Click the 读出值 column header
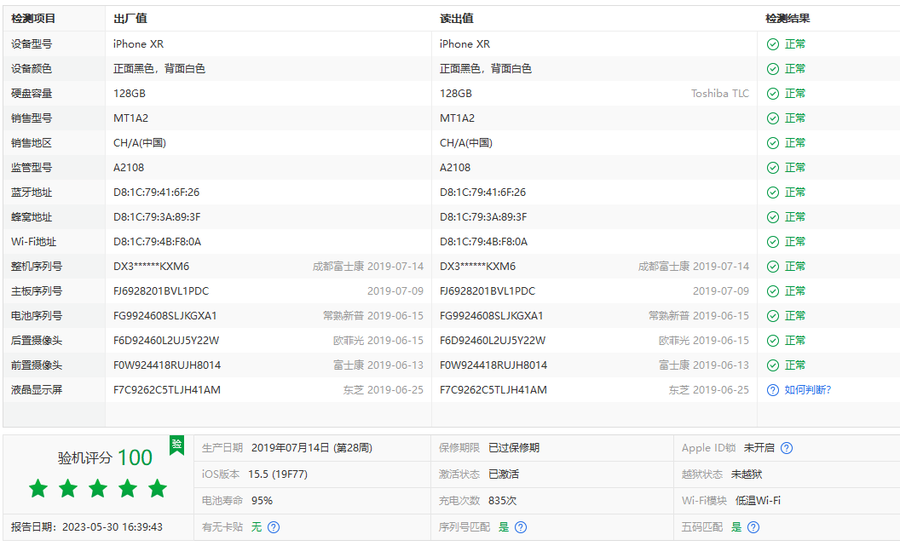 pos(456,18)
